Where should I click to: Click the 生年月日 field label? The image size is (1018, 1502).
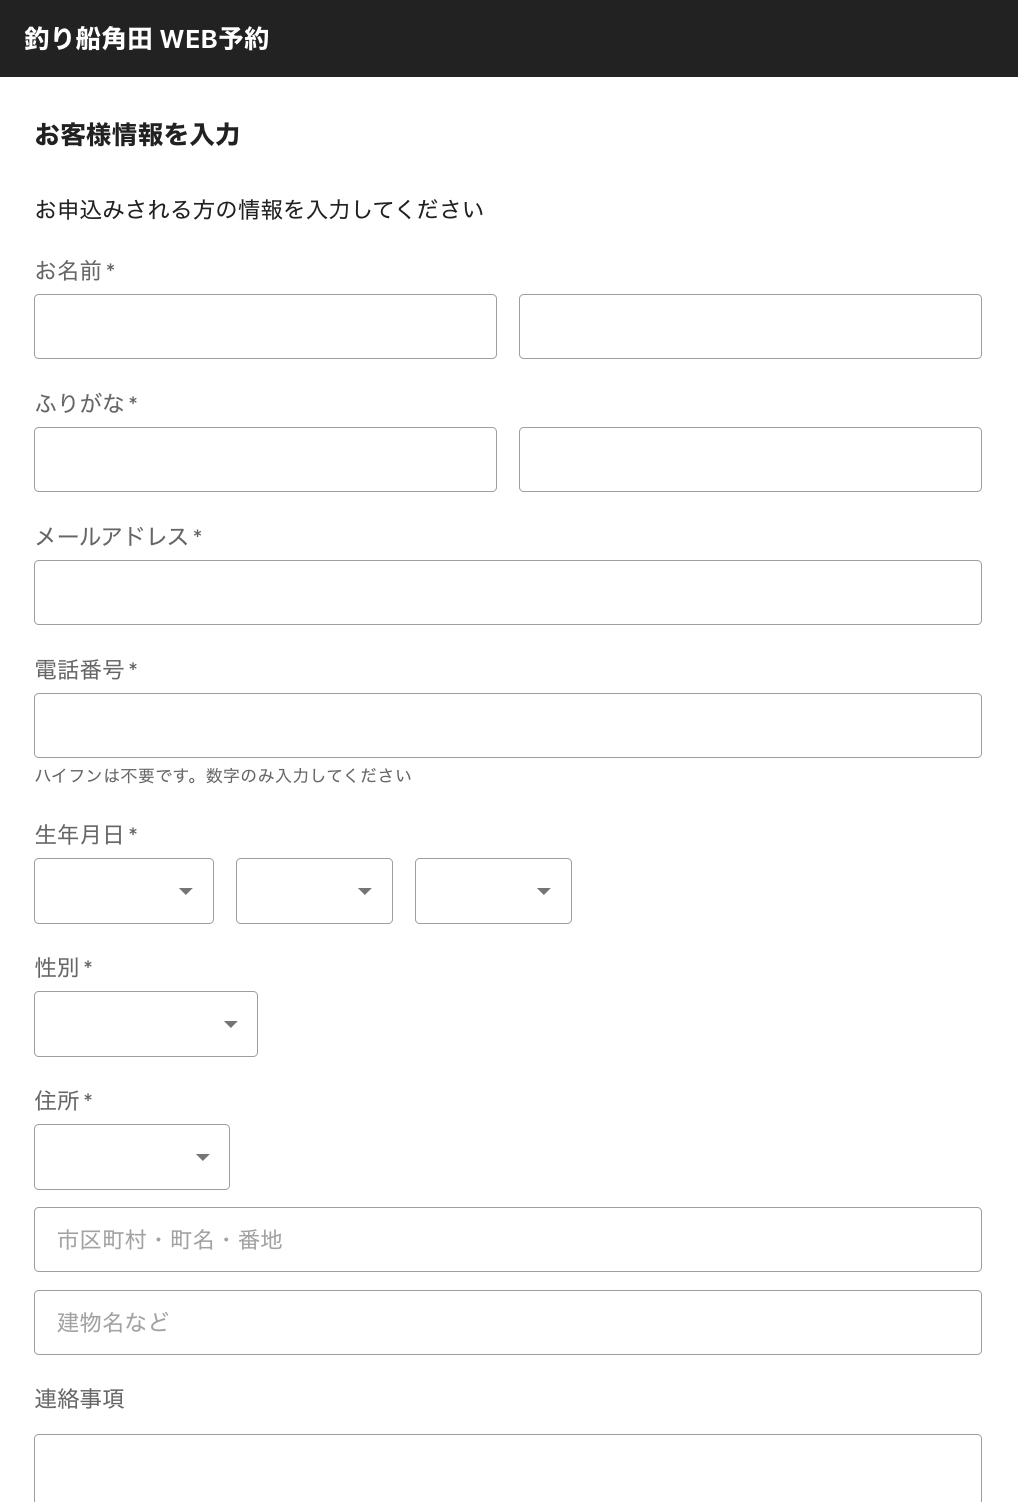[80, 835]
